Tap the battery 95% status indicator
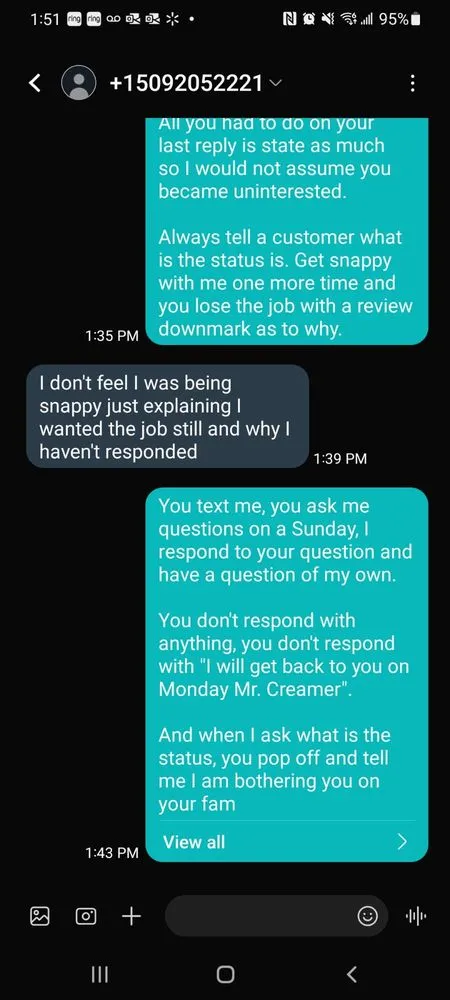Screen dimensions: 450x1000 click(x=400, y=19)
